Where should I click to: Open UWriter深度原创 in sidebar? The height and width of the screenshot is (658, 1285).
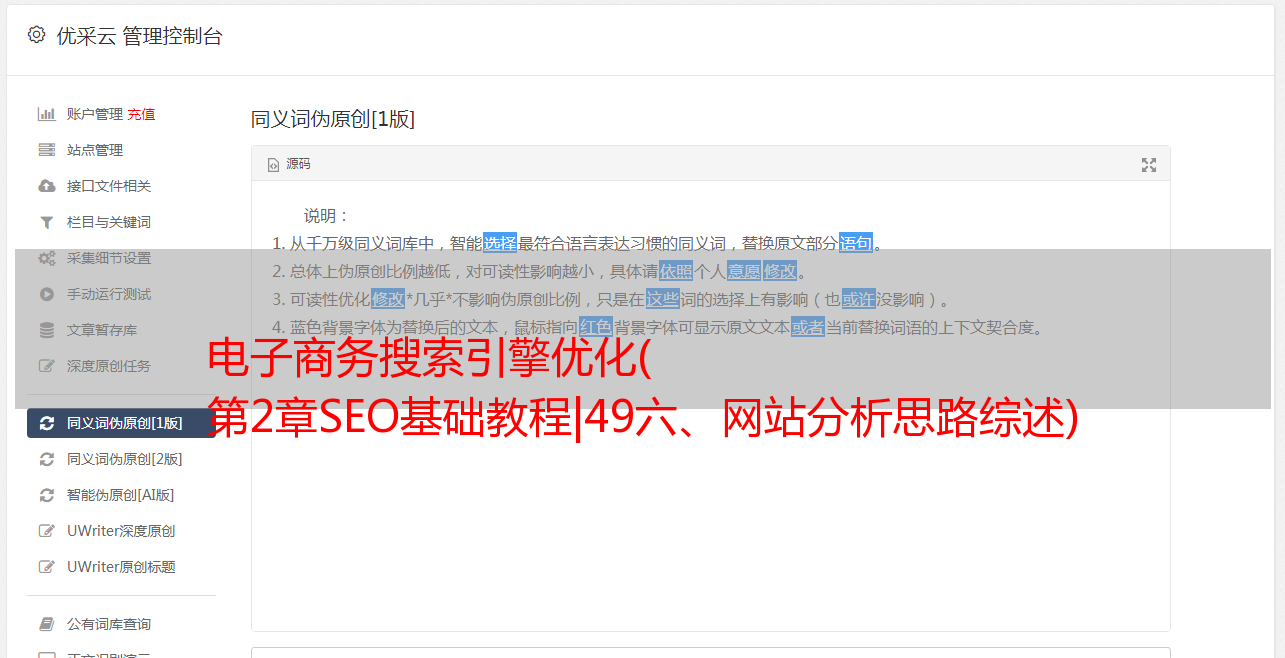point(121,531)
